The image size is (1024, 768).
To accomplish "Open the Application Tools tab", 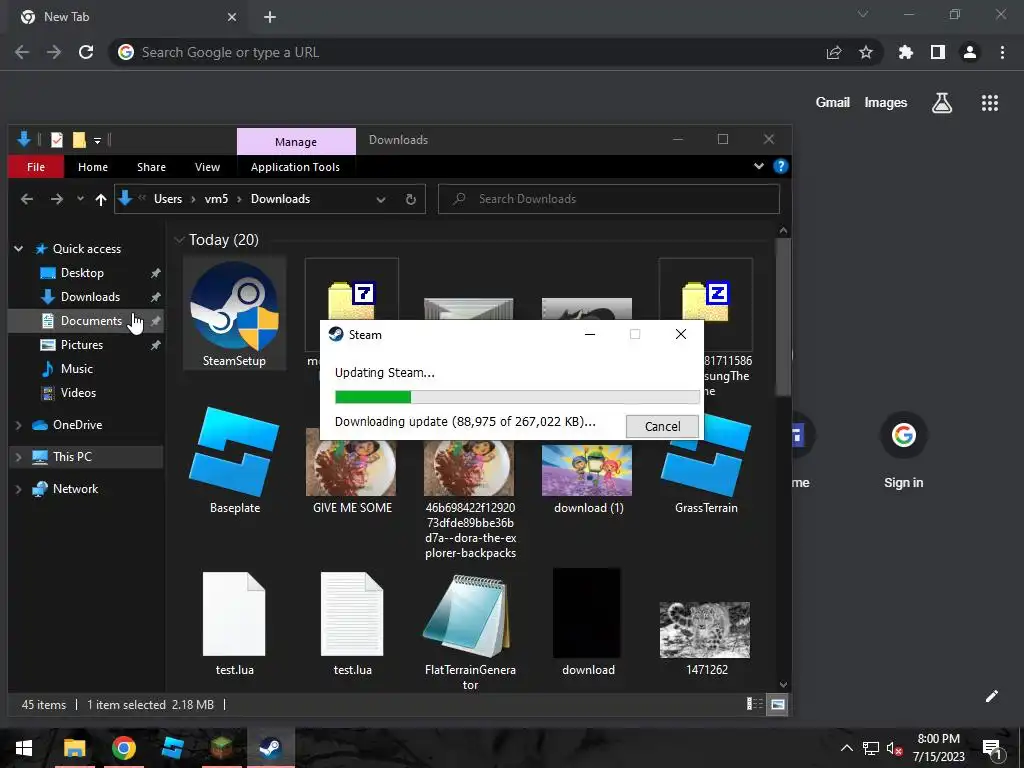I will point(295,167).
